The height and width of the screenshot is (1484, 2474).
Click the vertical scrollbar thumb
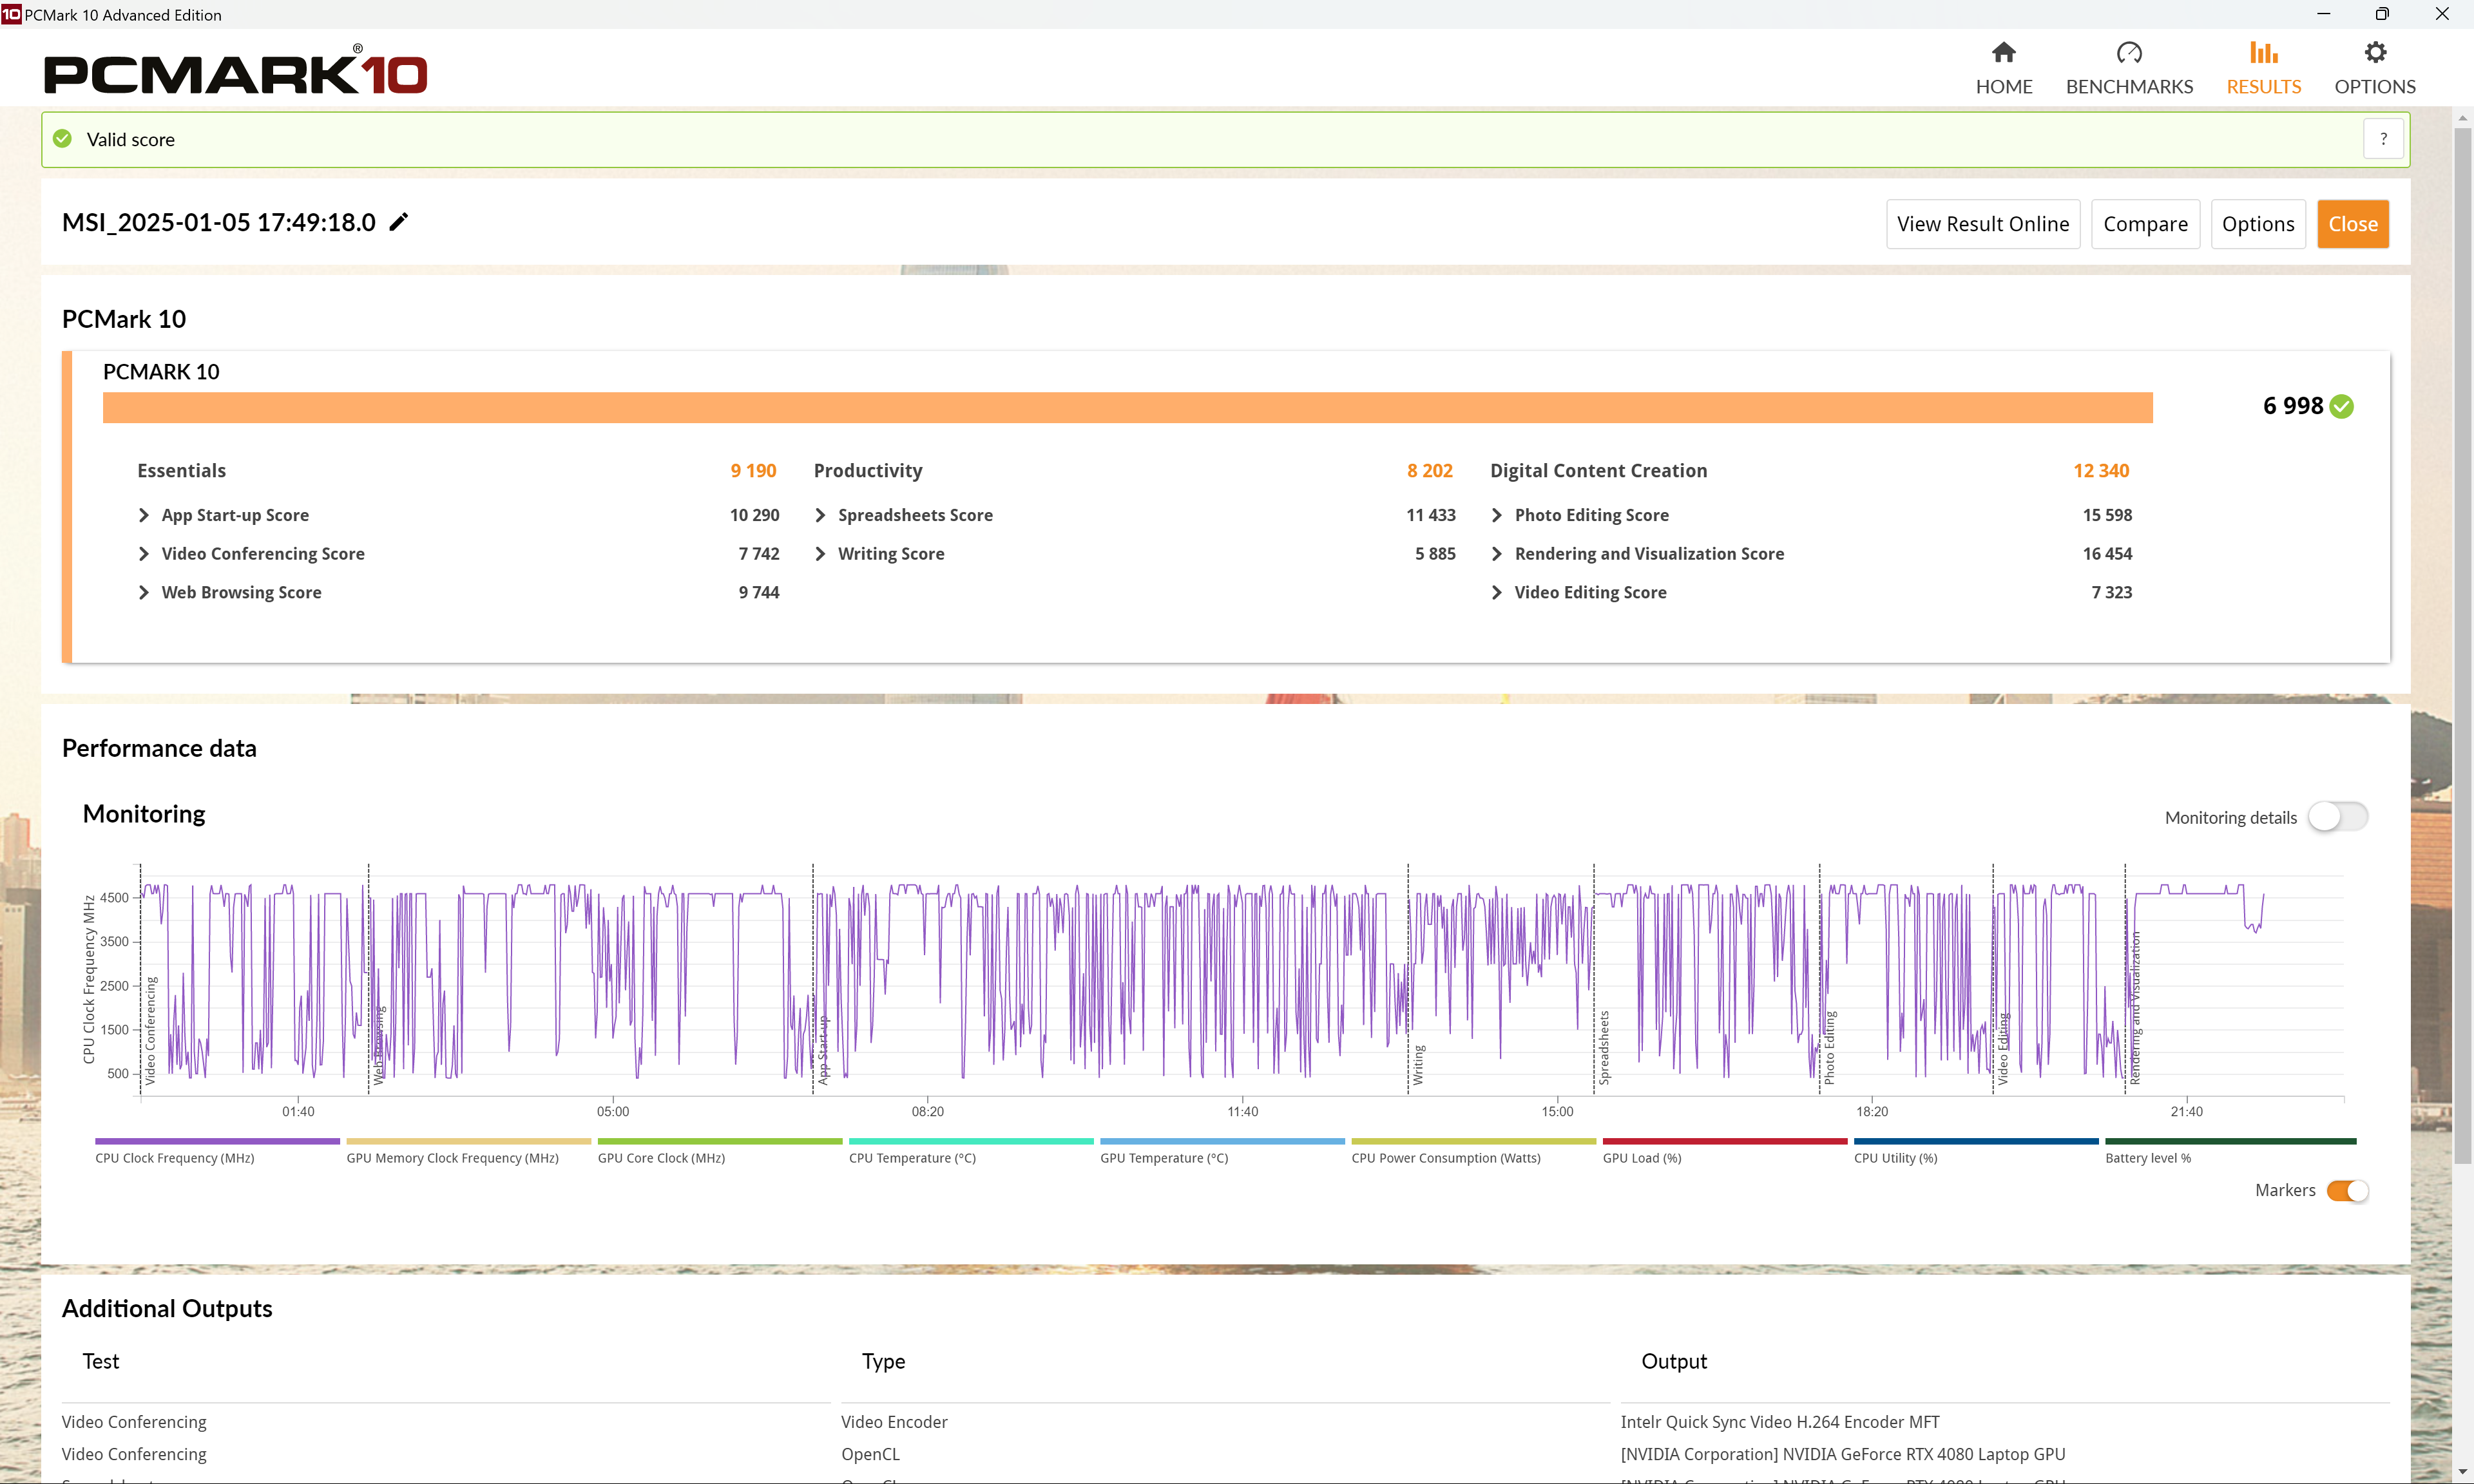pyautogui.click(x=2462, y=645)
